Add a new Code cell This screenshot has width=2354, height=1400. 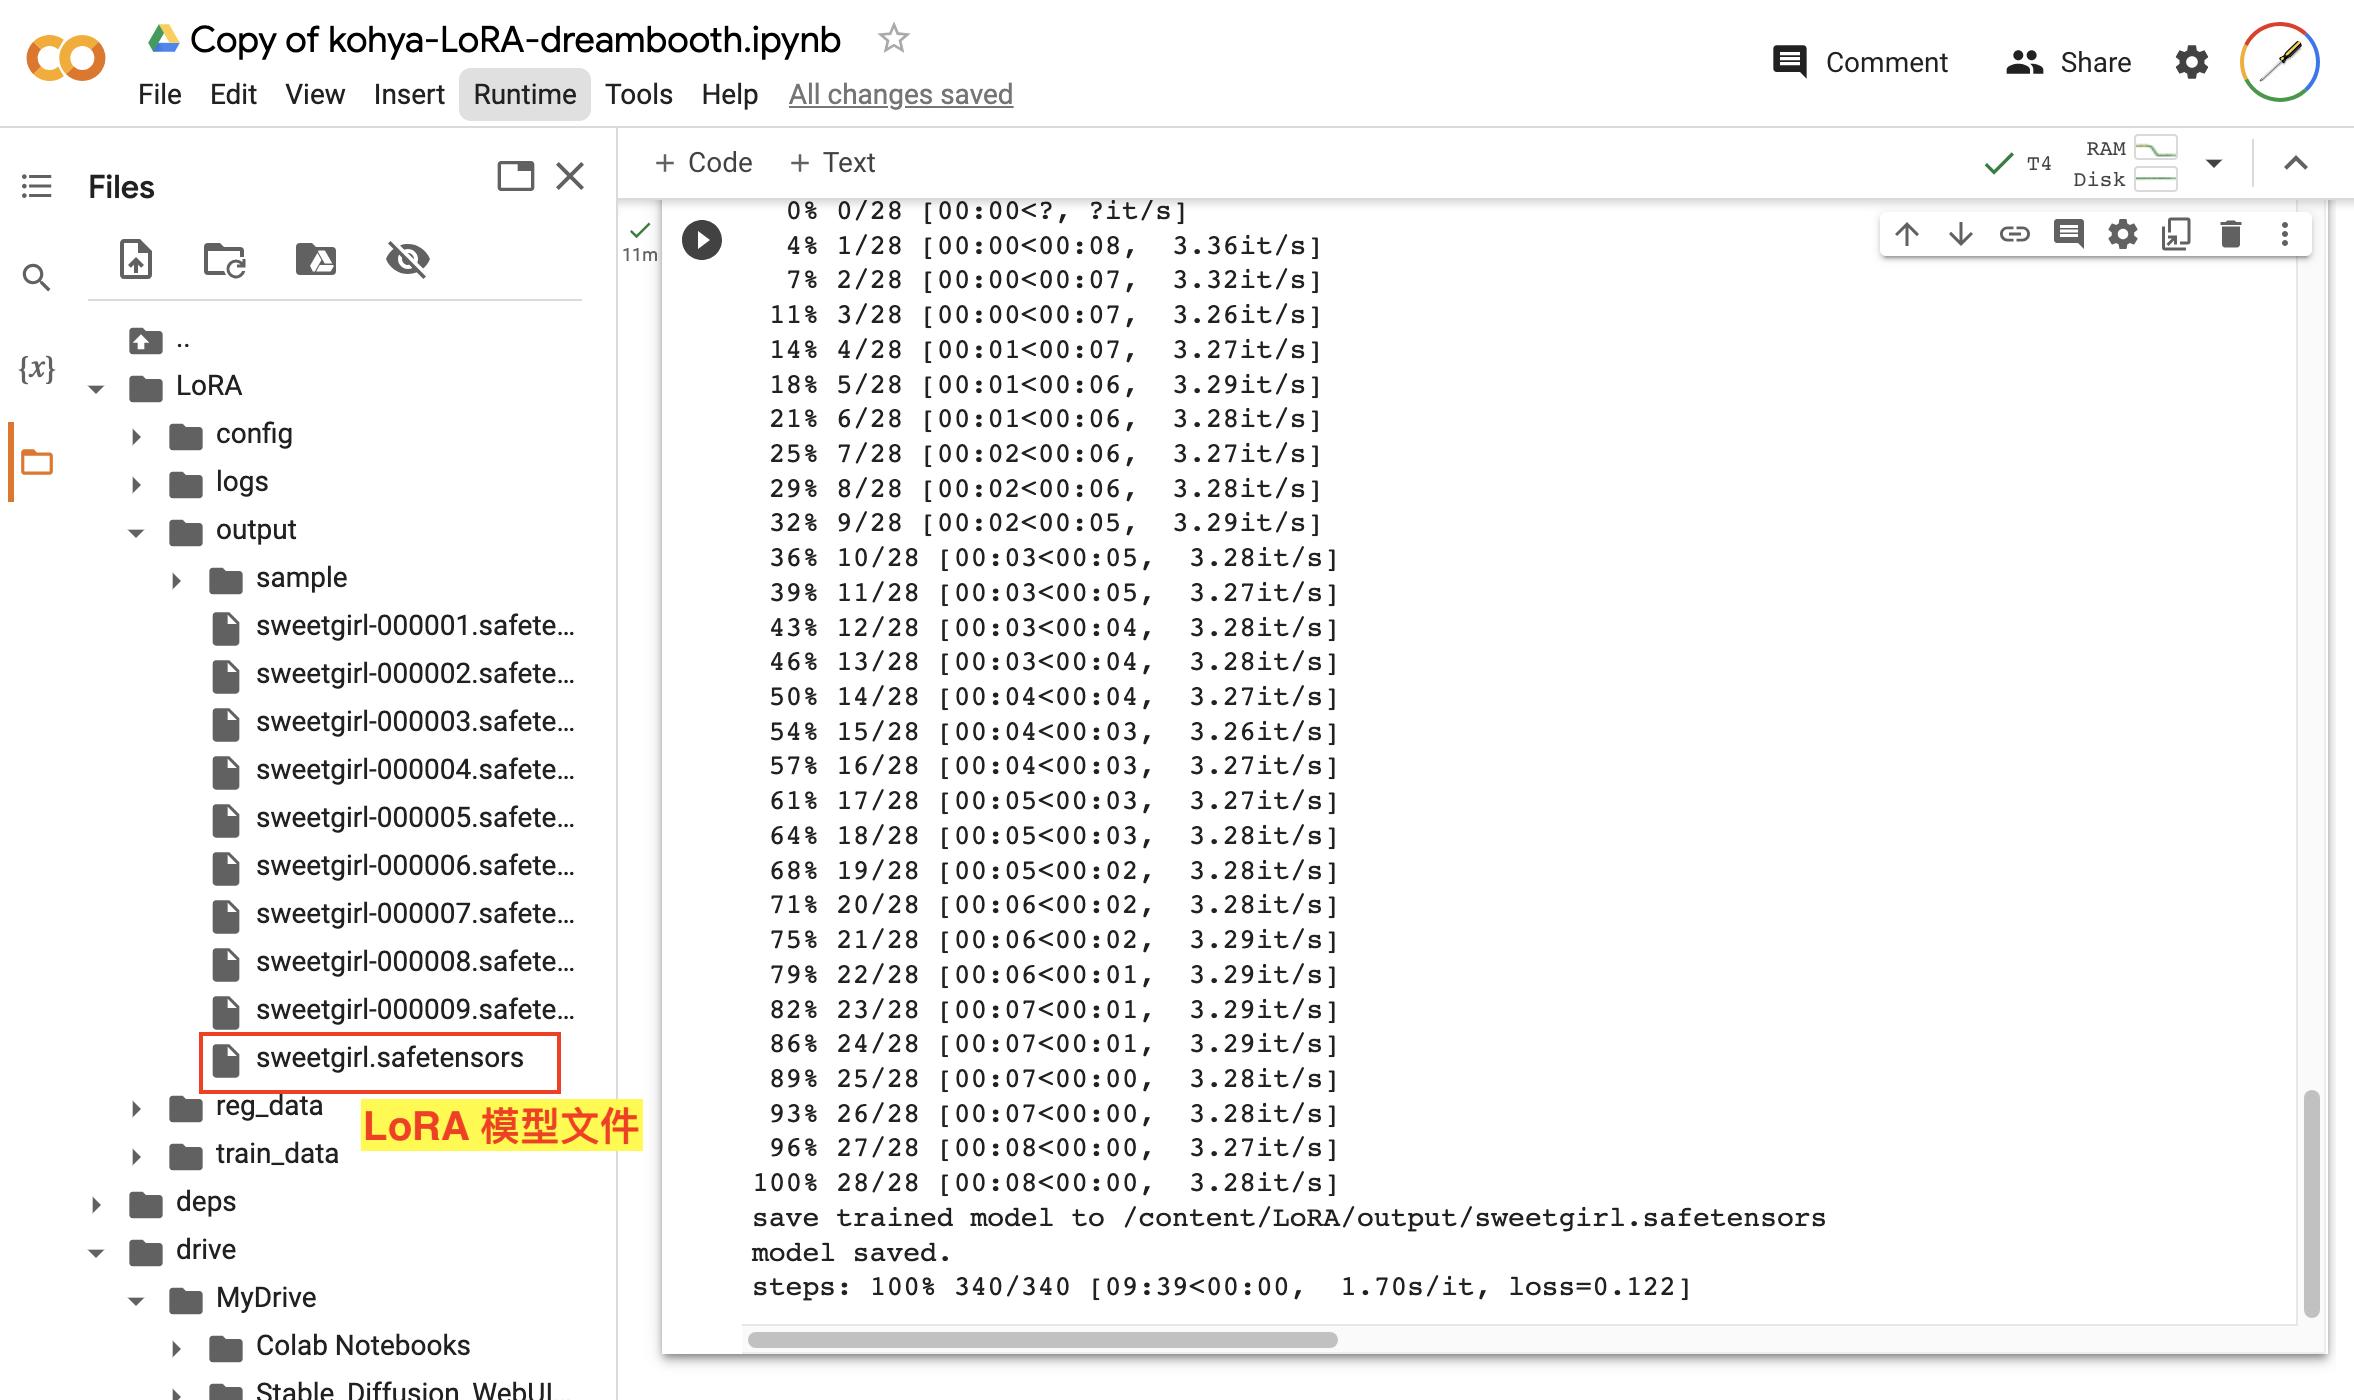(x=703, y=162)
